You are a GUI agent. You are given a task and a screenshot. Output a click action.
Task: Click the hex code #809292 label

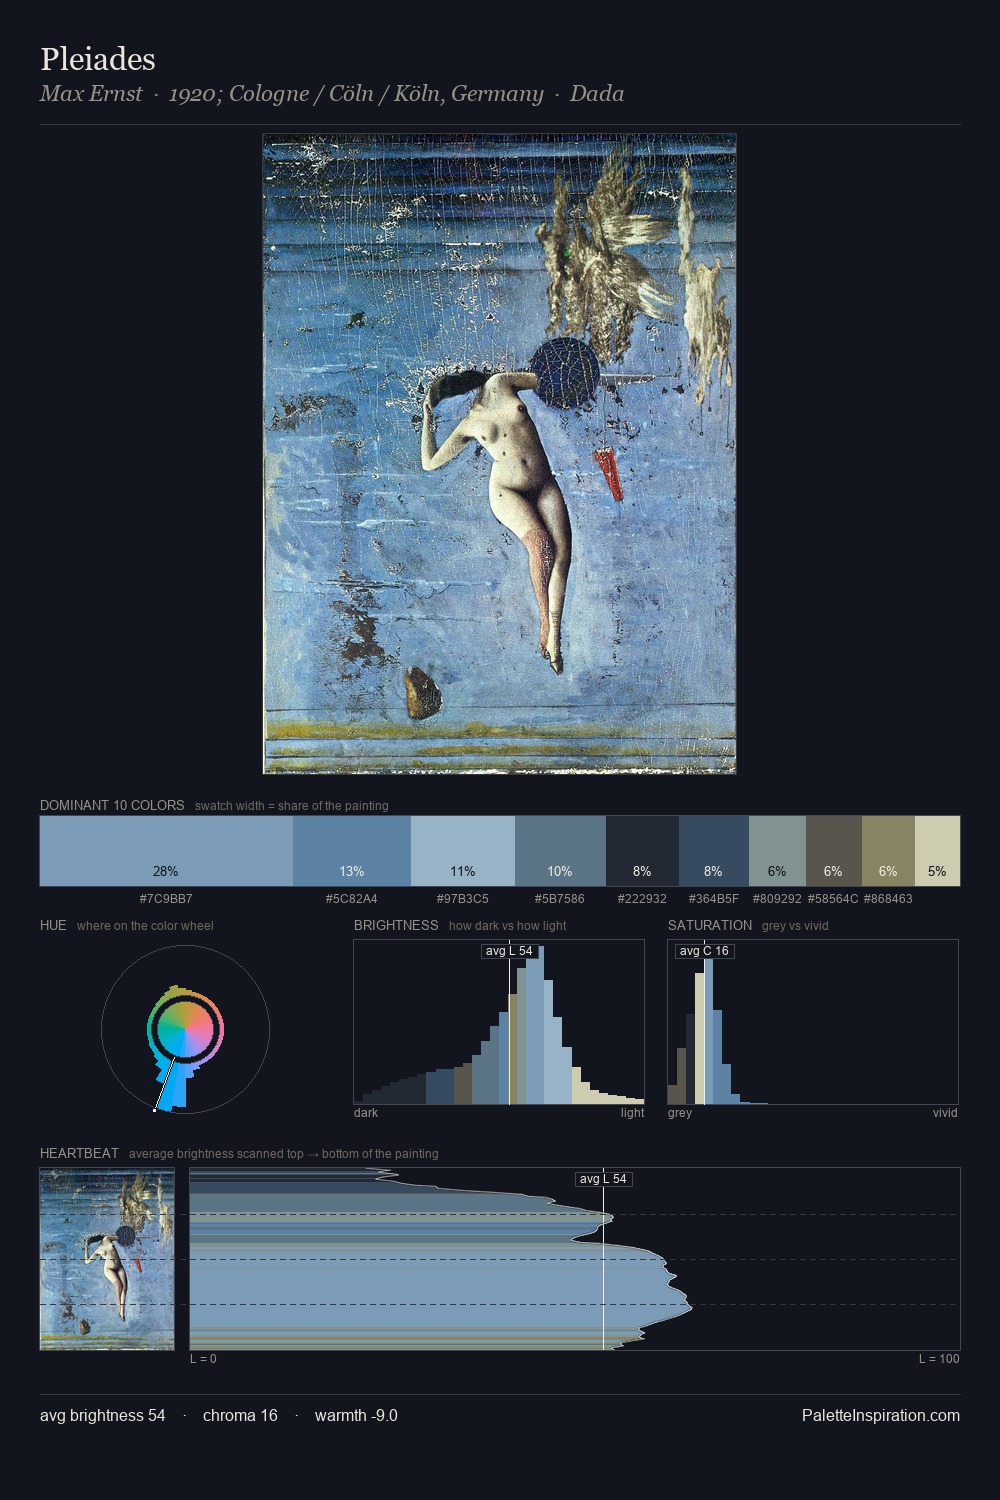coord(777,899)
